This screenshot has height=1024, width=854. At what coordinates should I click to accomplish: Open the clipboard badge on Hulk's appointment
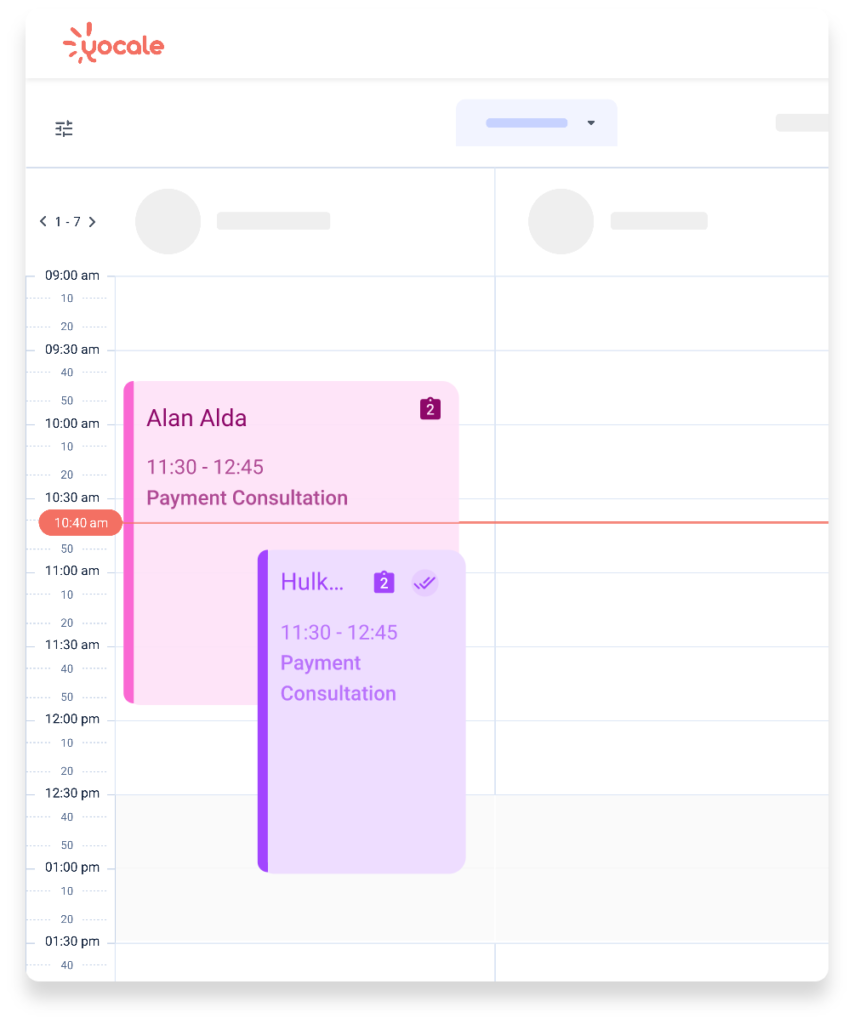(384, 582)
